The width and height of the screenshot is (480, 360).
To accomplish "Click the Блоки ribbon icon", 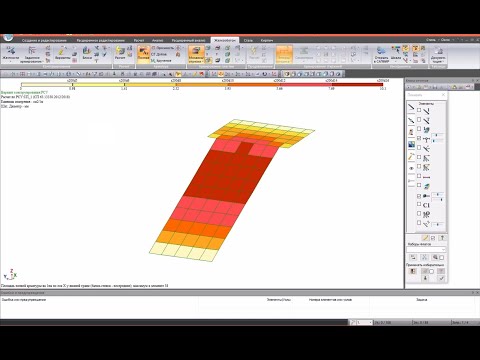I will (87, 53).
